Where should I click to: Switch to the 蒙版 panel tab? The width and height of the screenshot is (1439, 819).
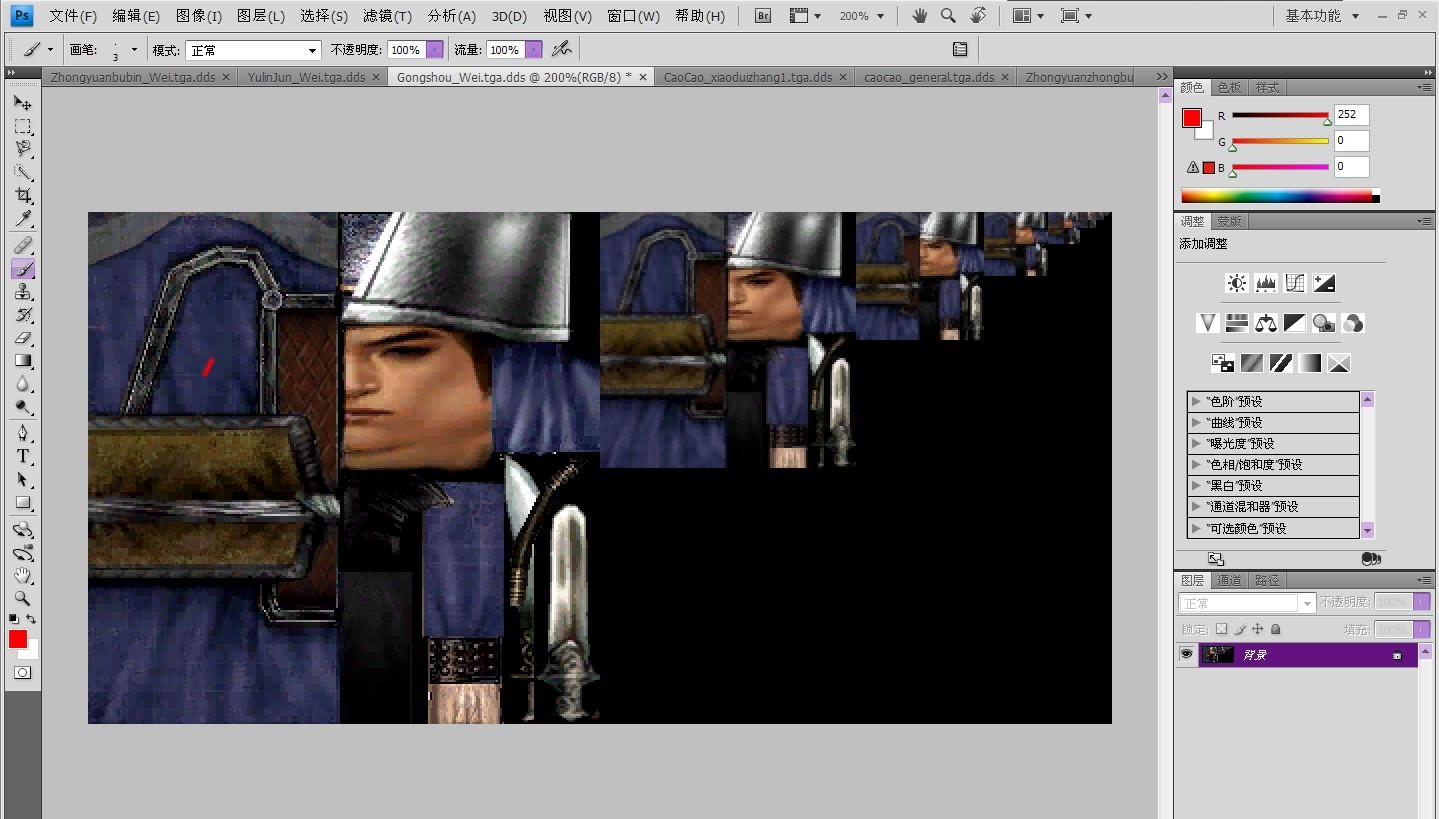tap(1230, 221)
